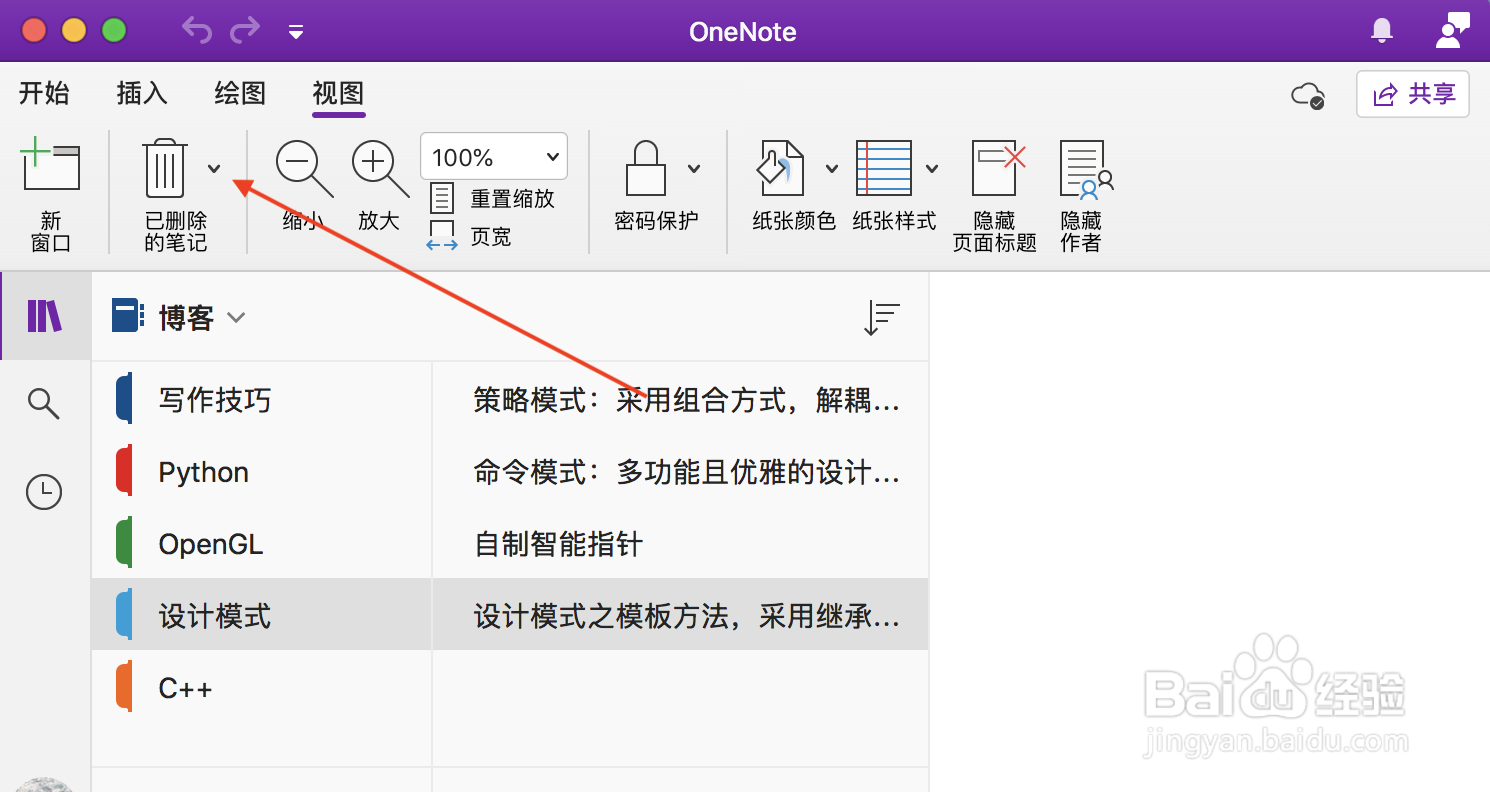Open the quick access toolbar customize arrow

(x=295, y=32)
